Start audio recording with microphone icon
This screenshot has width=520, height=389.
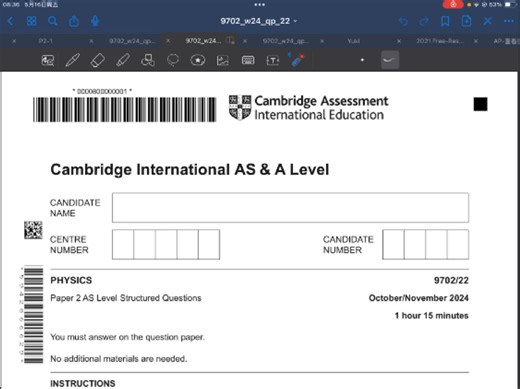pyautogui.click(x=95, y=21)
